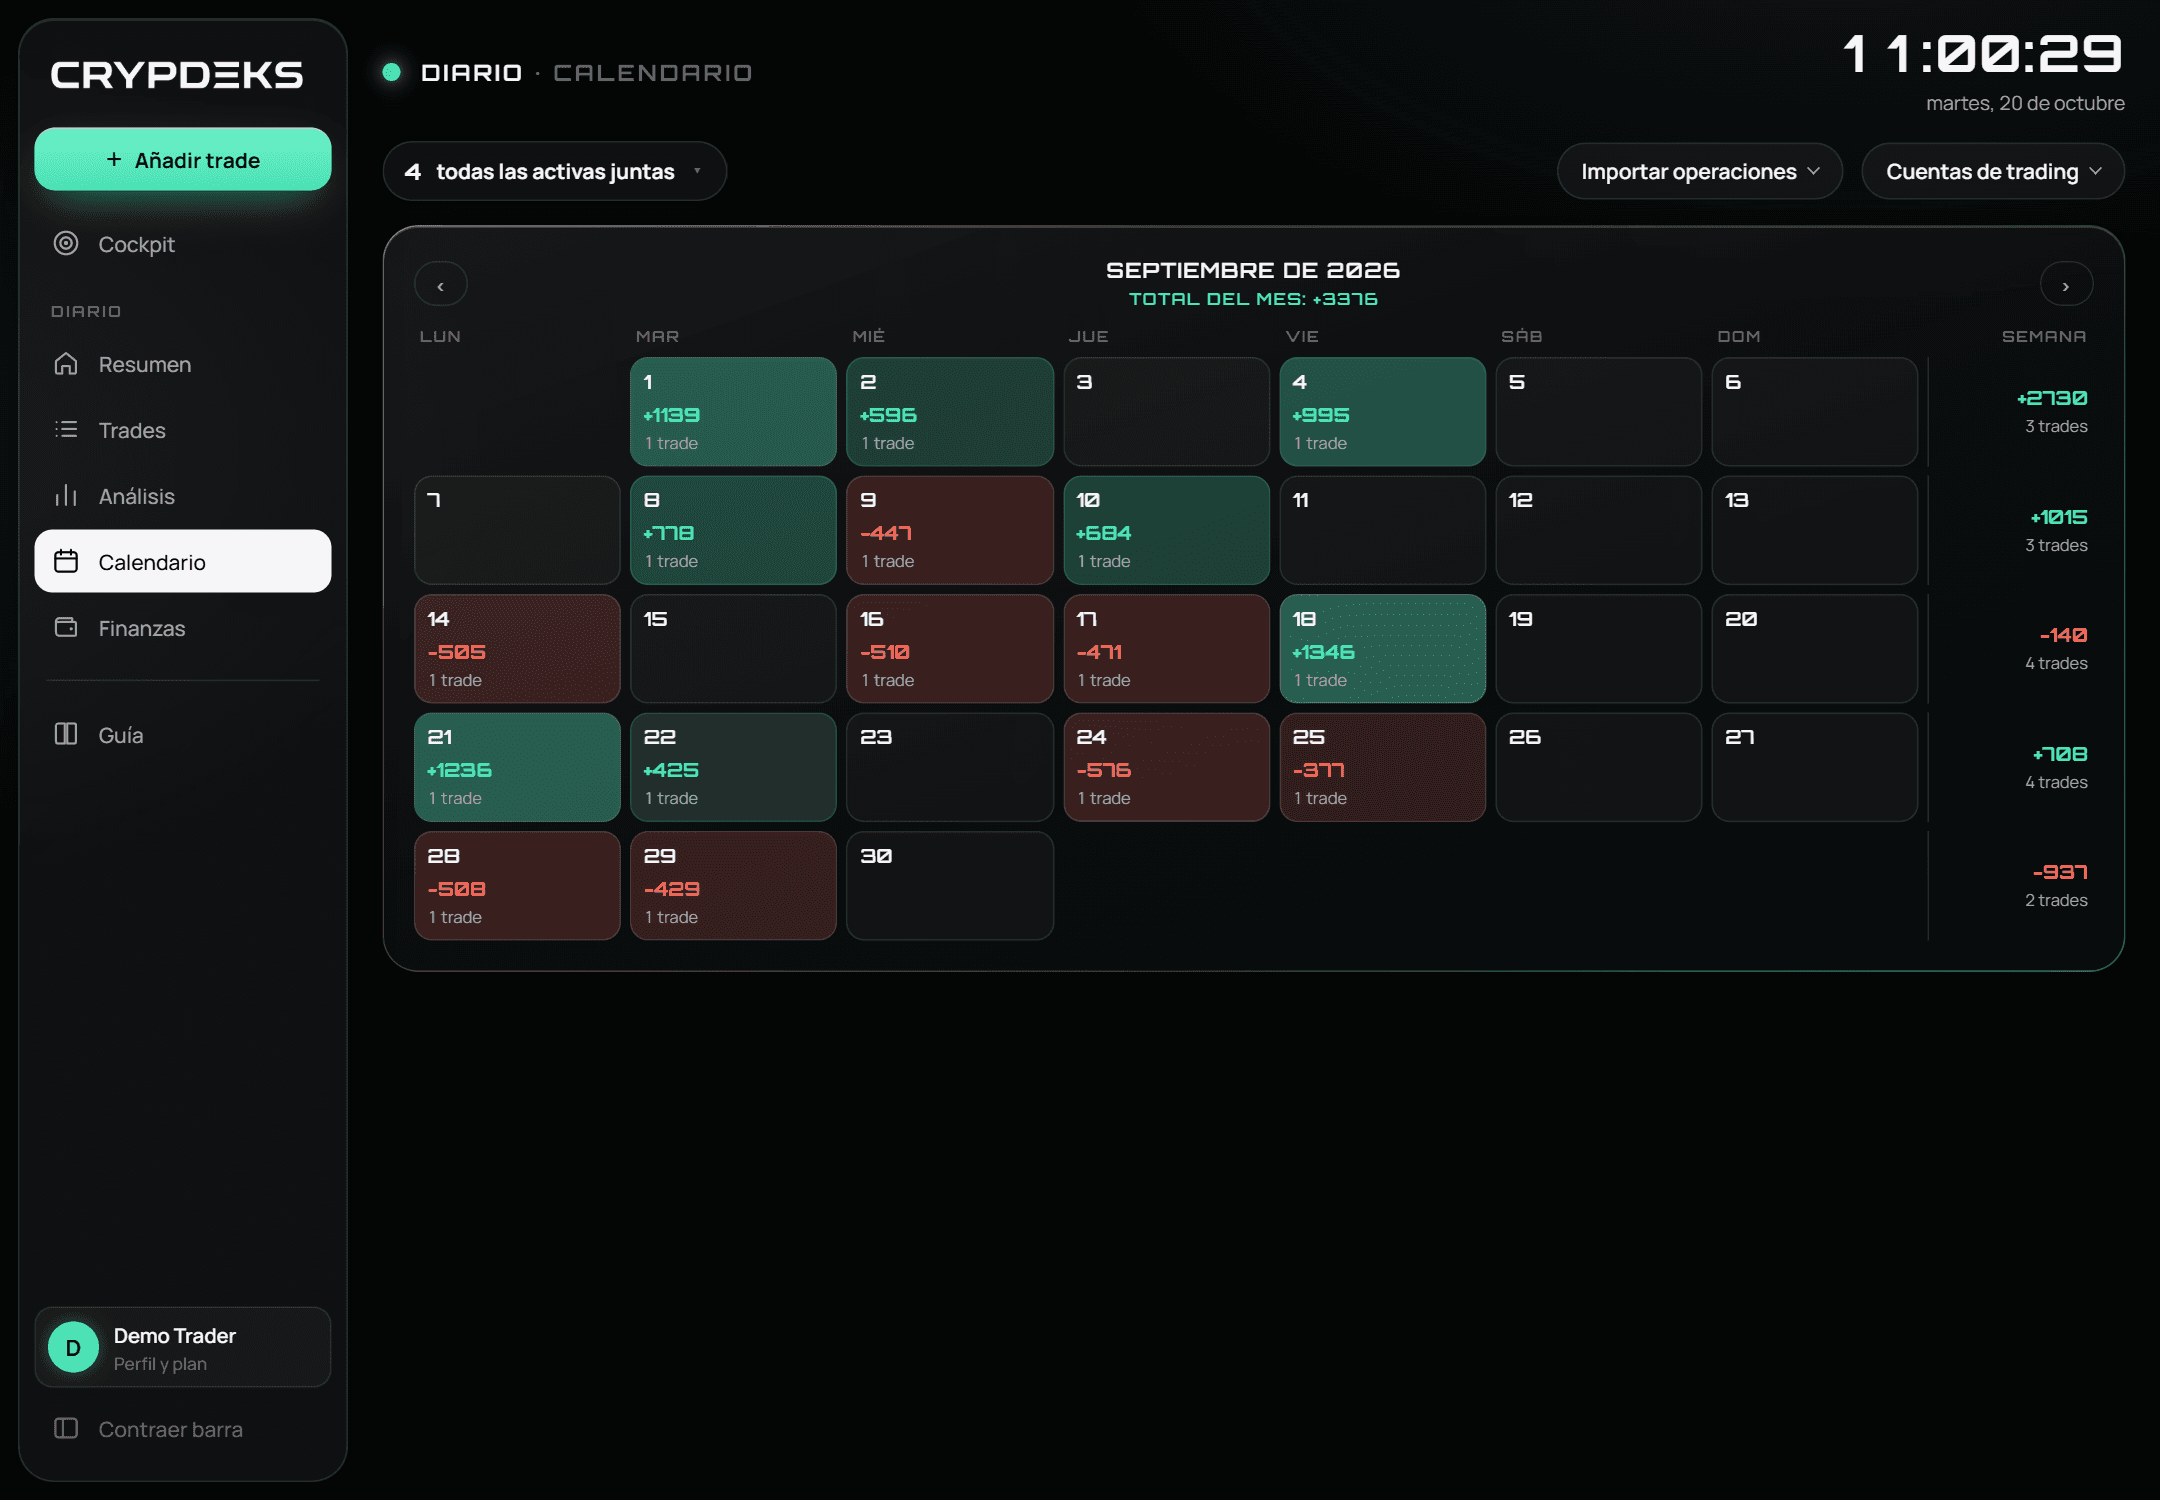Click the Trades list icon

click(x=66, y=430)
